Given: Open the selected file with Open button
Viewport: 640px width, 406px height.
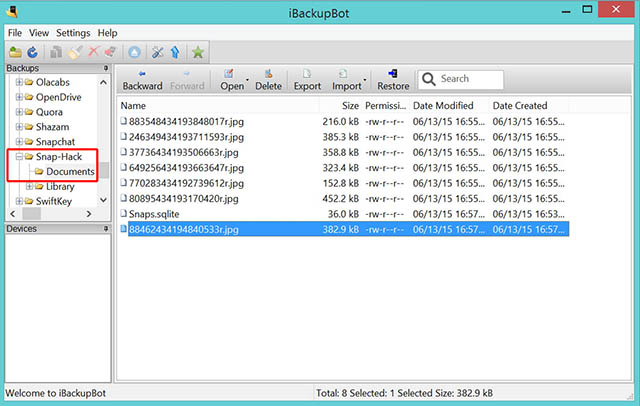Looking at the screenshot, I should coord(231,80).
